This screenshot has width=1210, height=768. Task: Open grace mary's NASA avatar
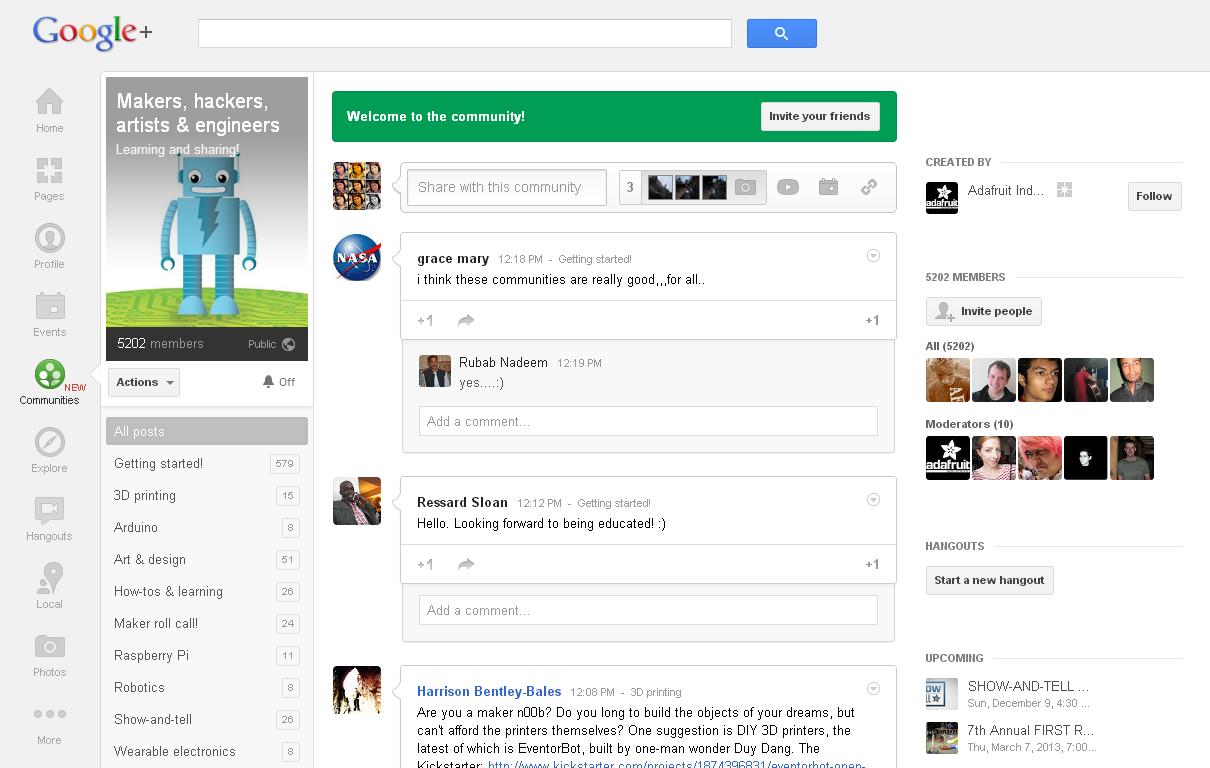point(357,258)
